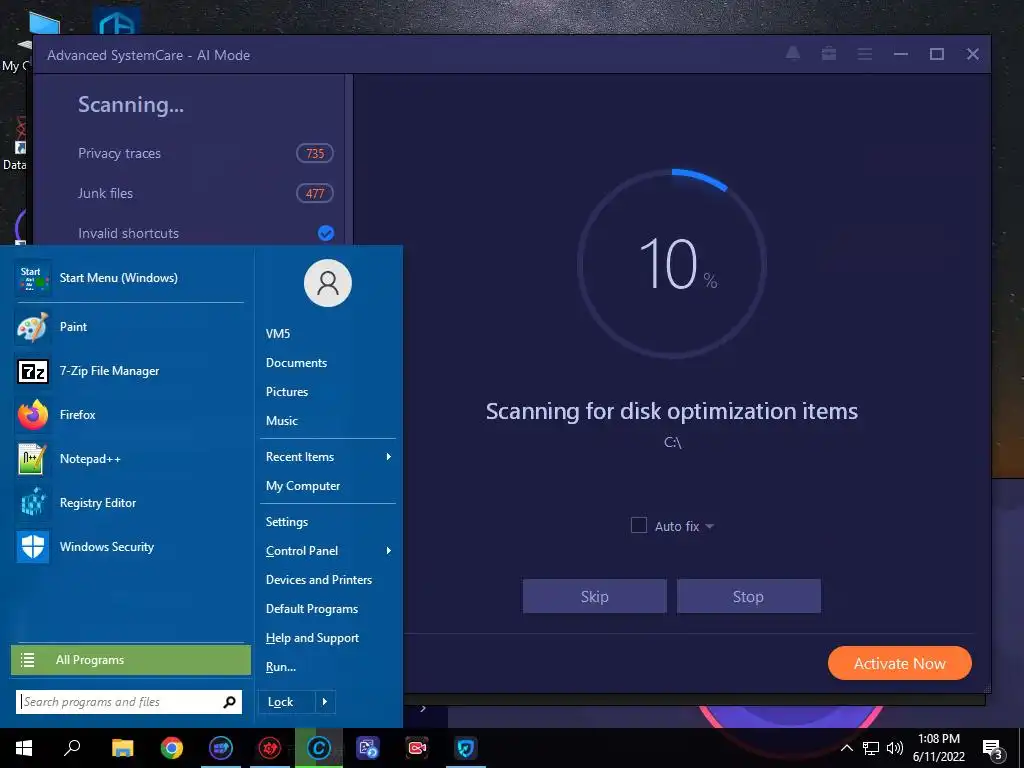
Task: Open File Explorer from taskbar
Action: tap(122, 748)
